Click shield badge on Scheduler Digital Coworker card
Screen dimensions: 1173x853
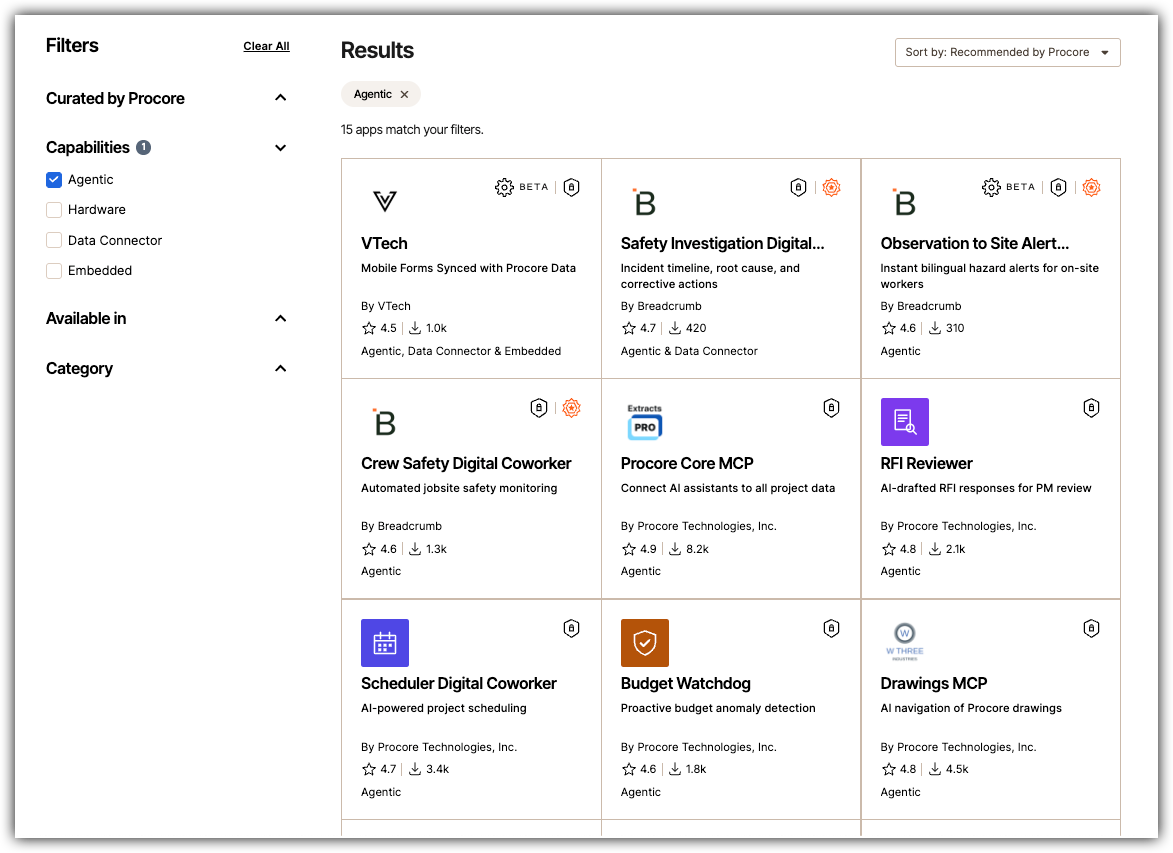tap(572, 629)
